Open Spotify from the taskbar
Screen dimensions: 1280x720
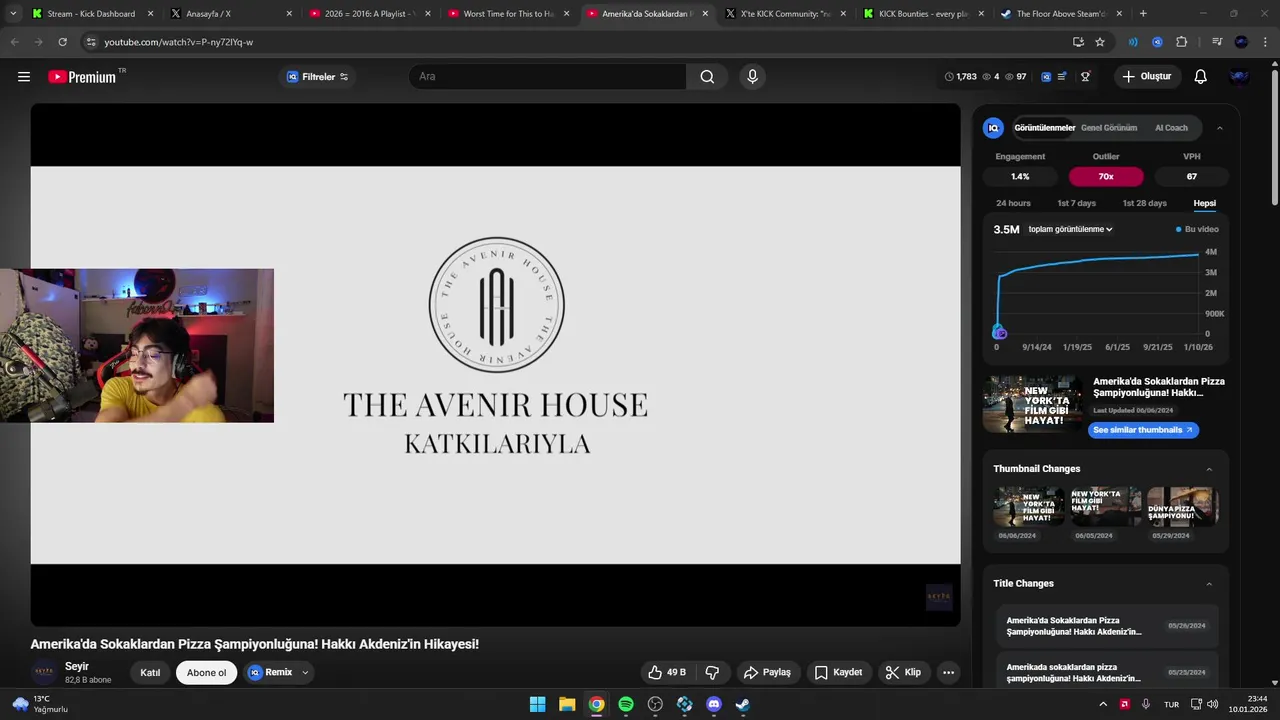tap(626, 704)
